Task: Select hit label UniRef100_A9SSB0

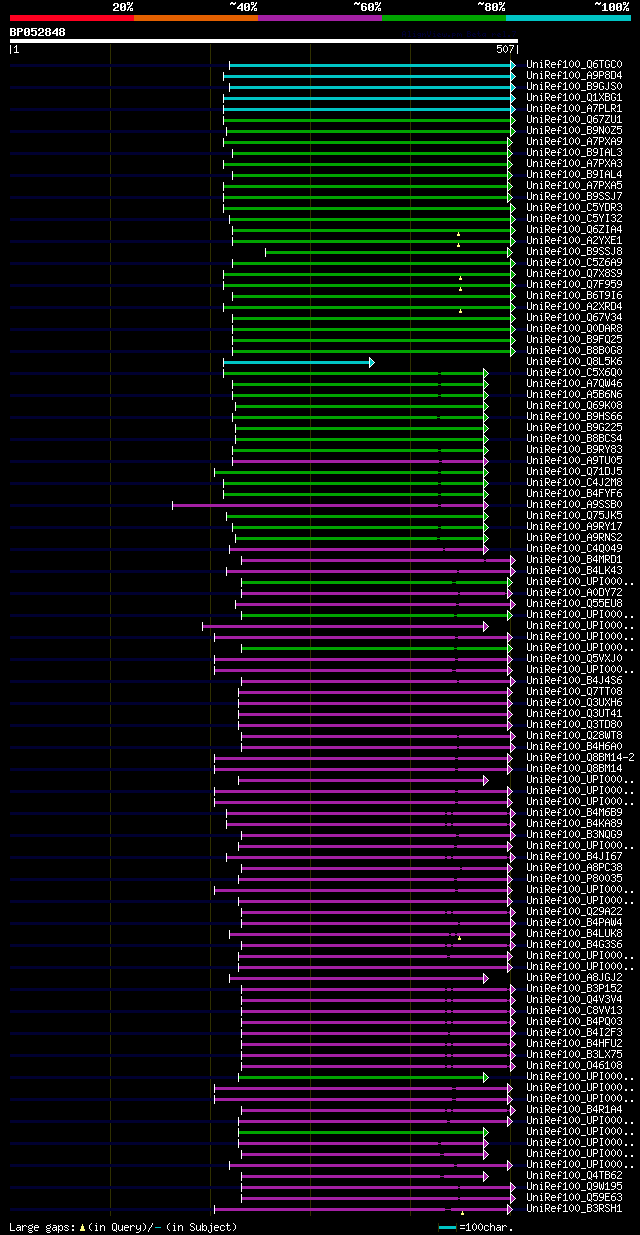Action: click(574, 504)
